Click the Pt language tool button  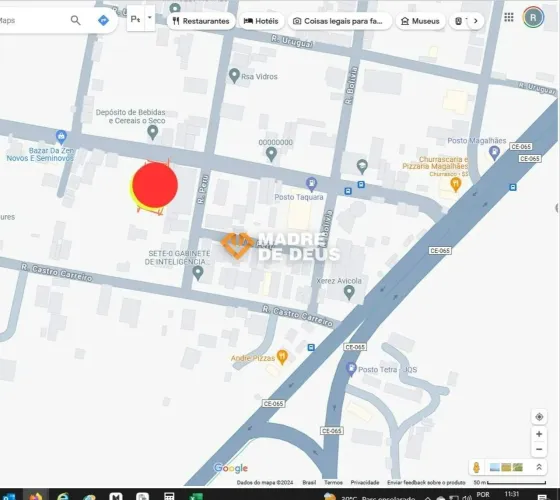[x=135, y=19]
